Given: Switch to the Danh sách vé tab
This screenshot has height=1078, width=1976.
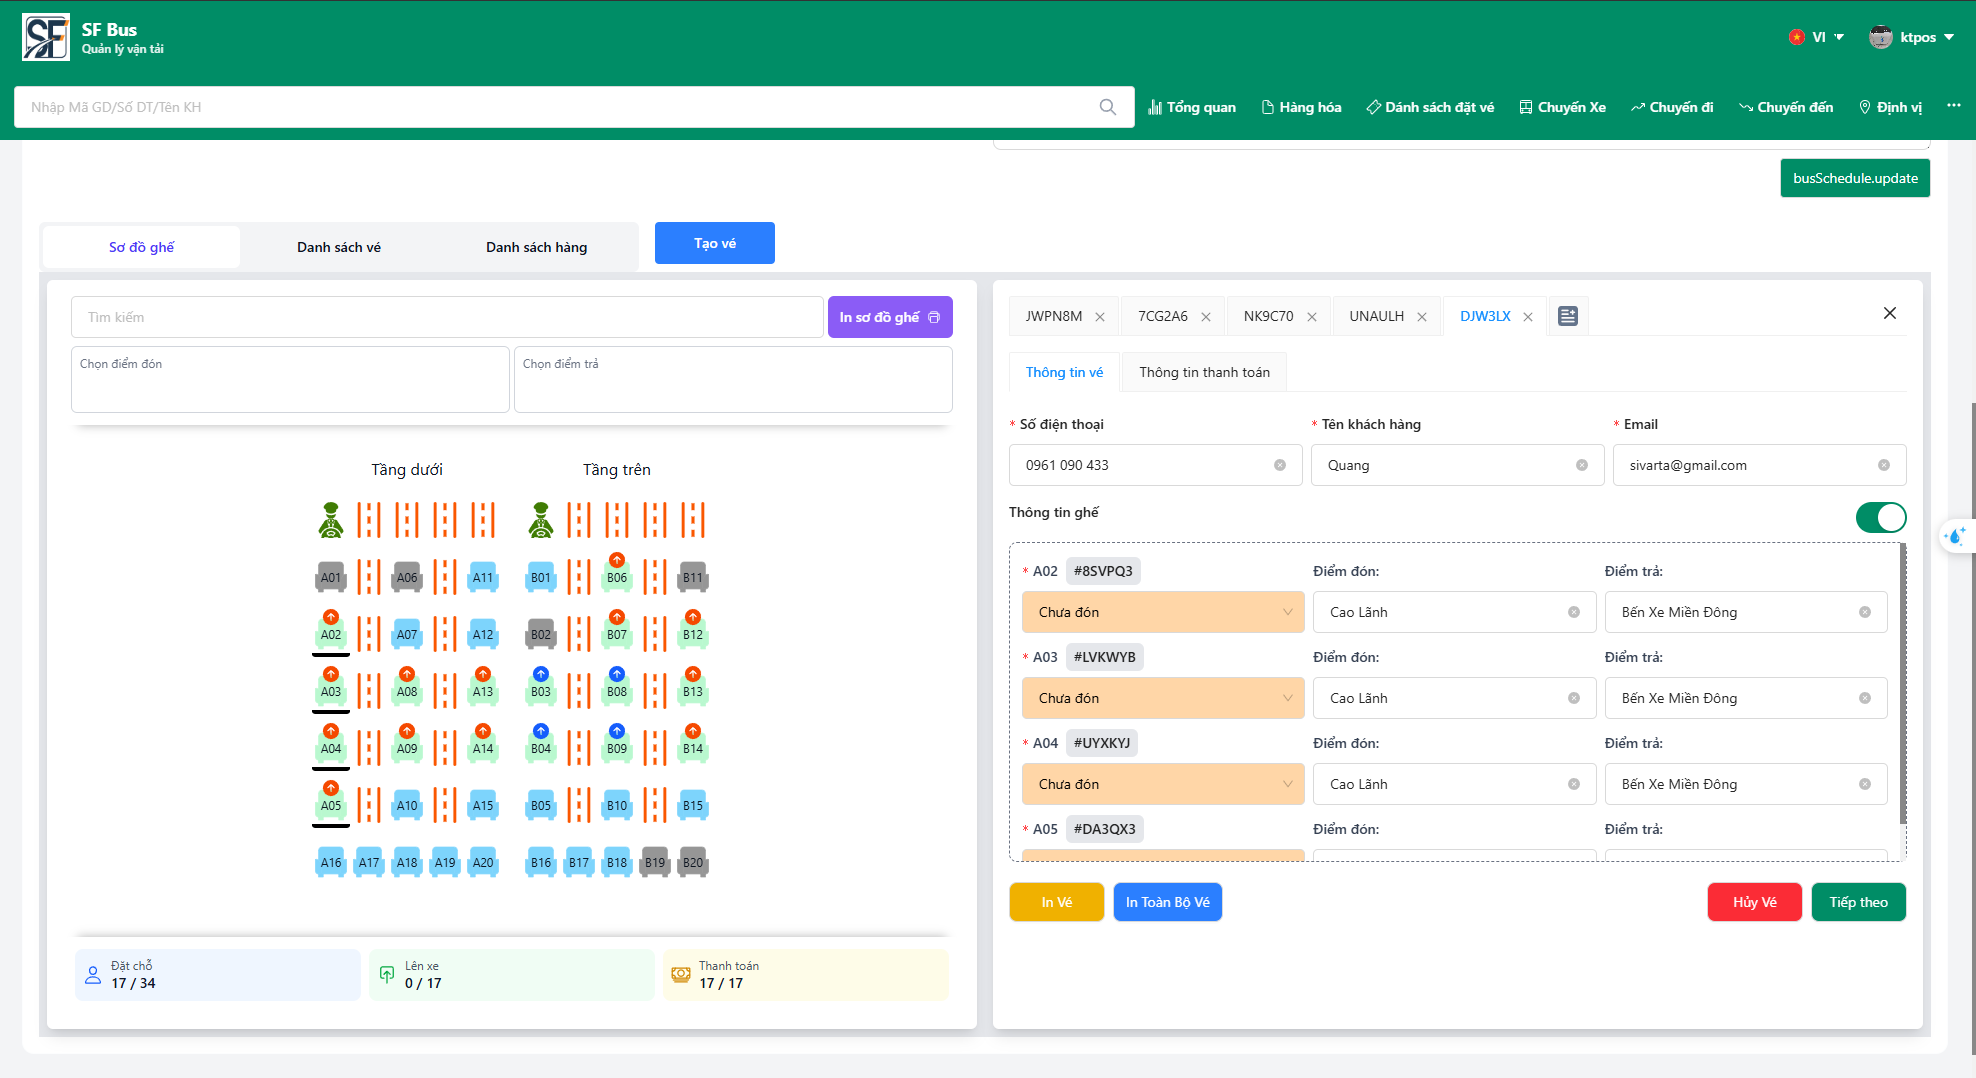Looking at the screenshot, I should (338, 247).
